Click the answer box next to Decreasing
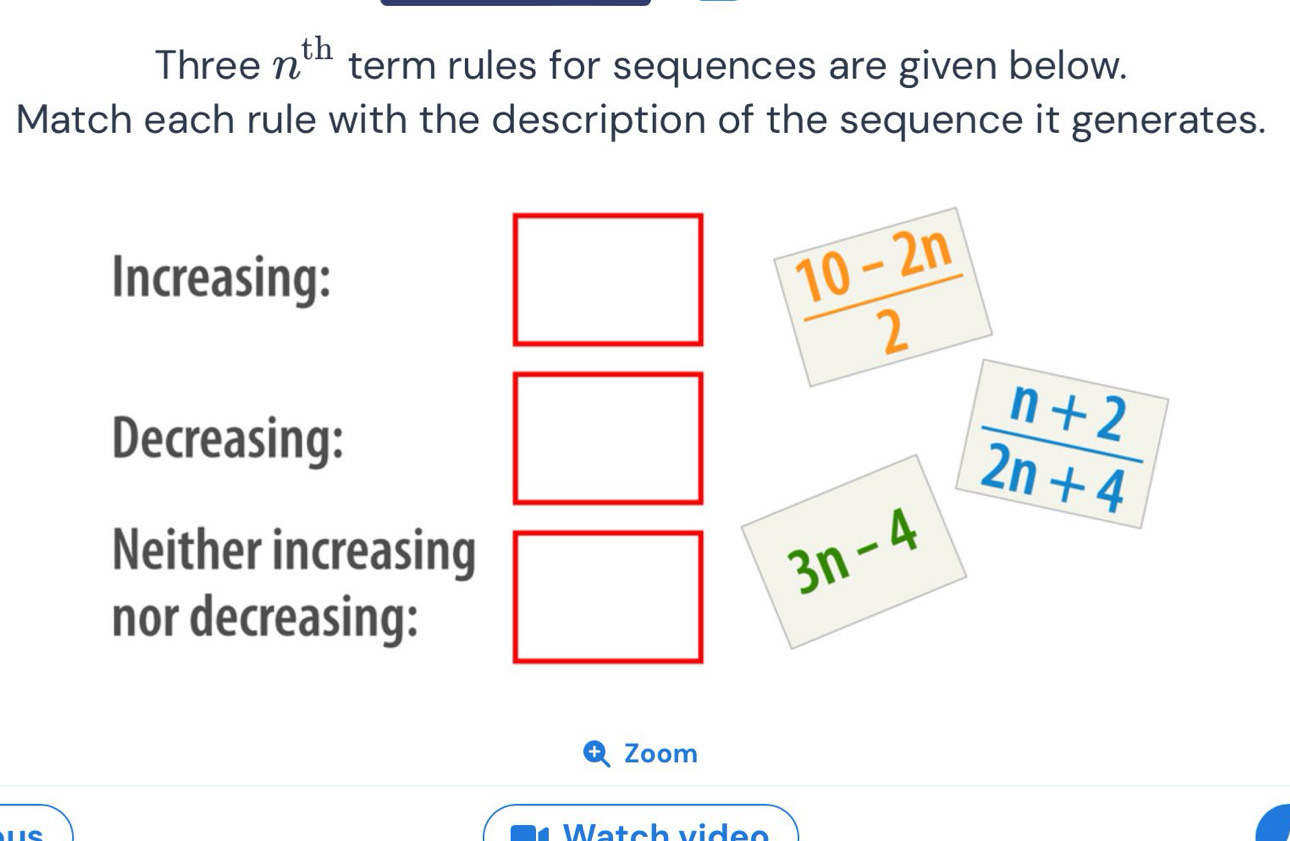Screen dimensions: 1290x841 [x=608, y=438]
